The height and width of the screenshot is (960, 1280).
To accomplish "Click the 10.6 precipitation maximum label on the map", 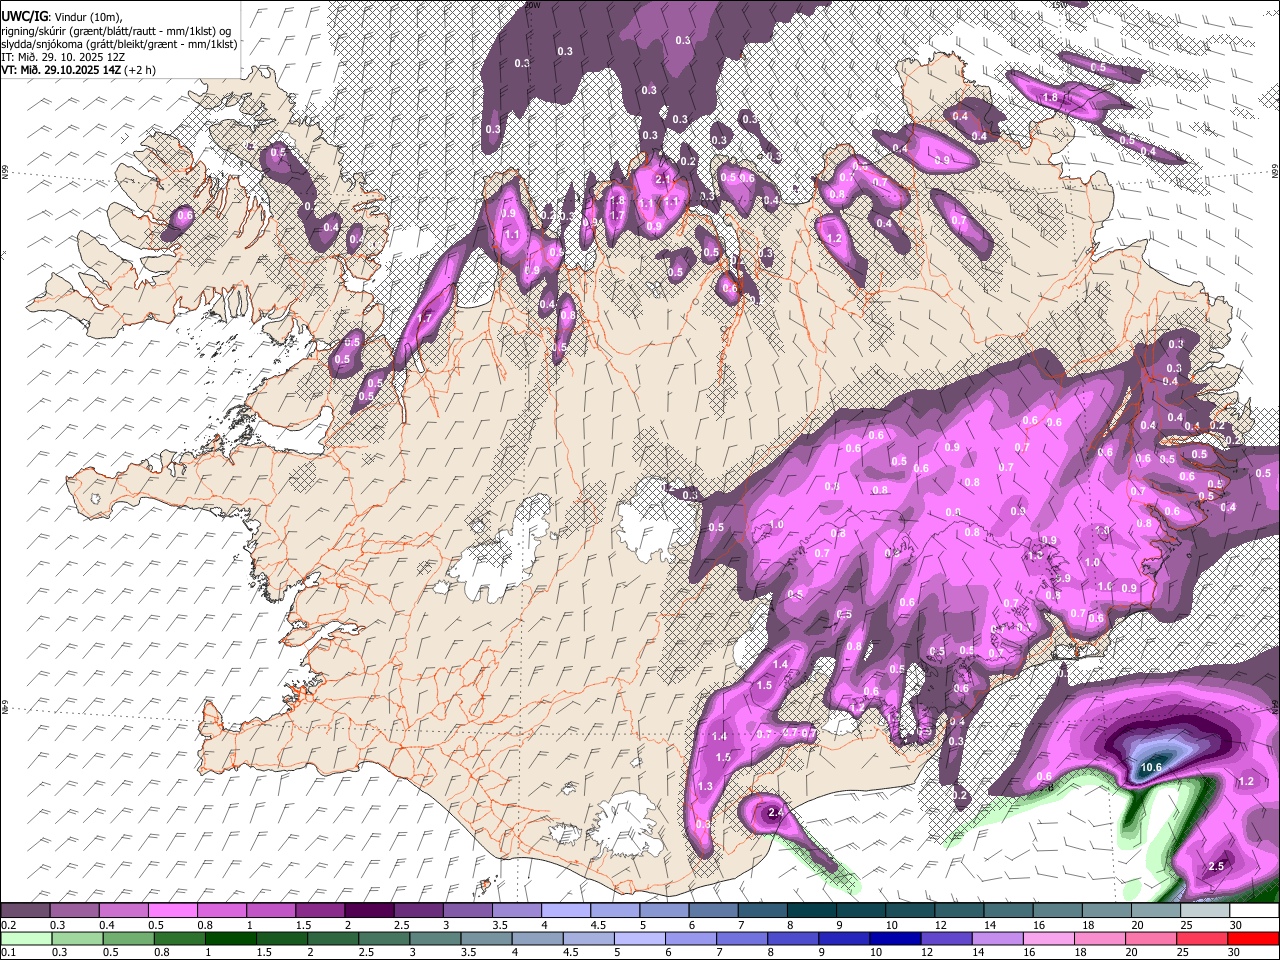I will [x=1151, y=767].
